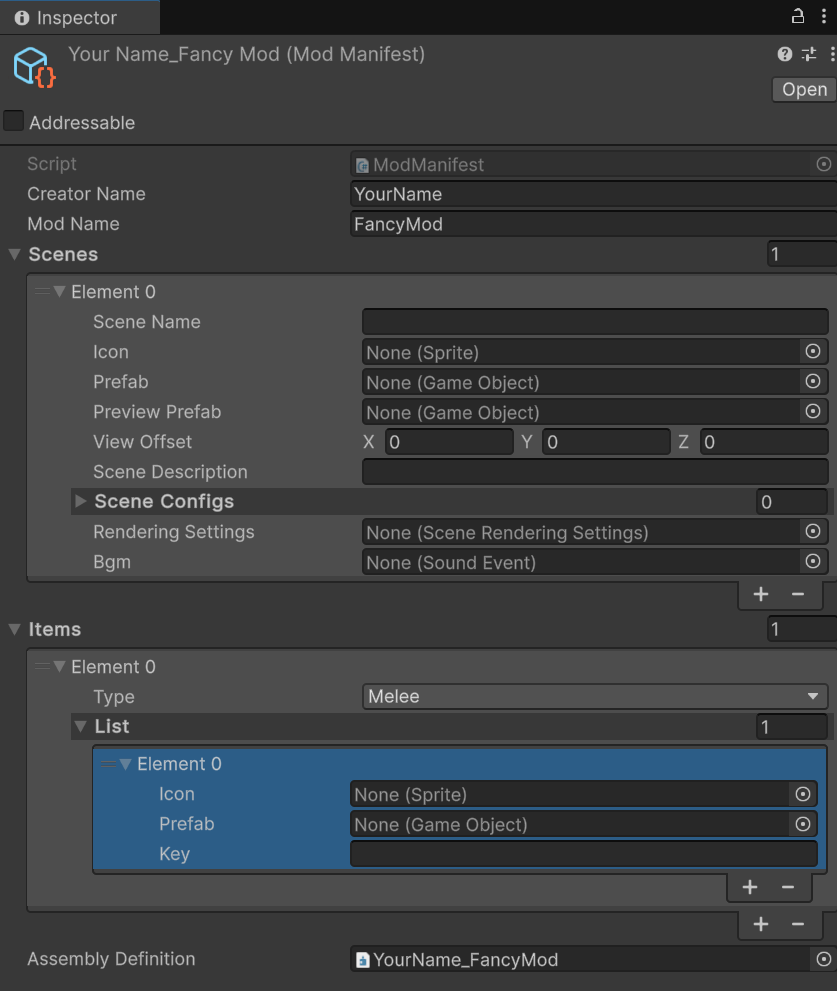Enable the Addressable checkbox
Screen dimensions: 837x991
coord(13,122)
